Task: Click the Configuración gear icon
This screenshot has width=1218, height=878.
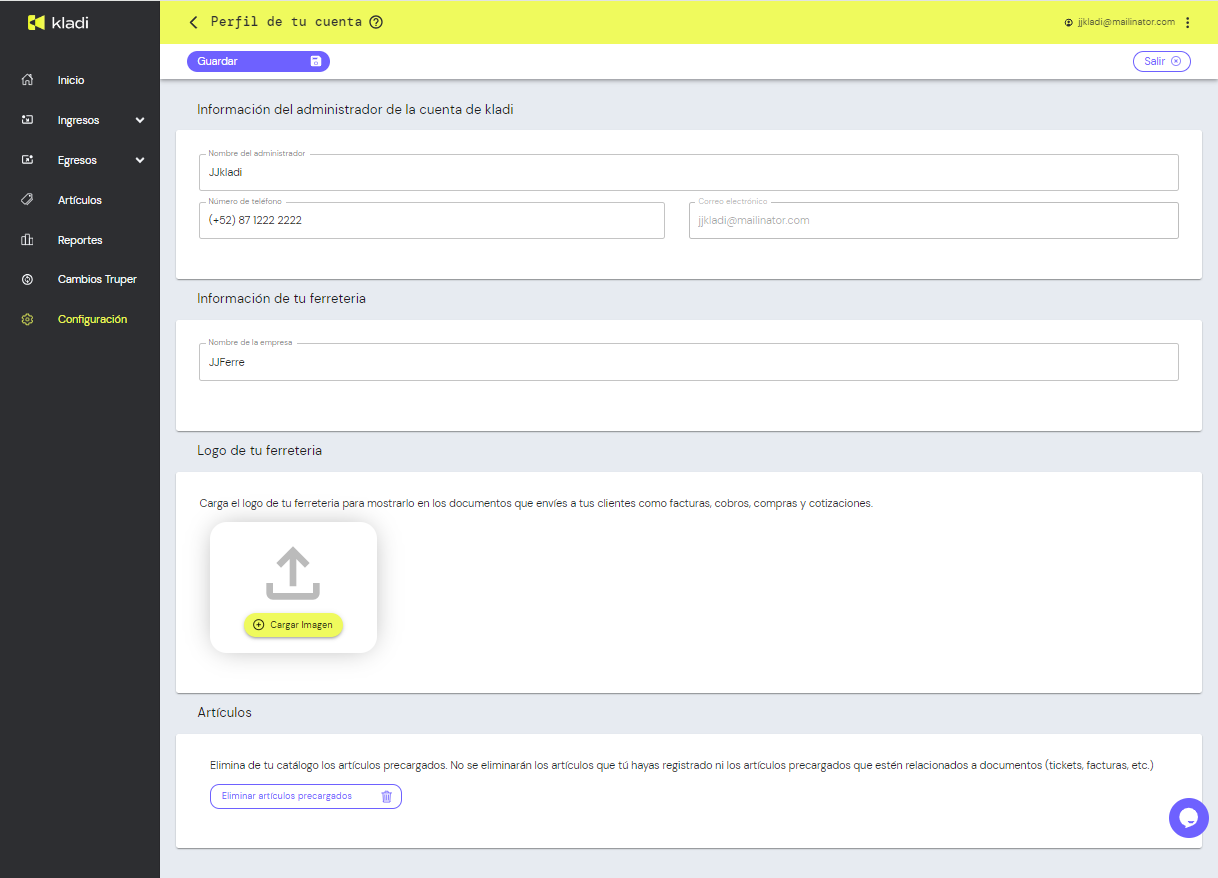Action: point(28,320)
